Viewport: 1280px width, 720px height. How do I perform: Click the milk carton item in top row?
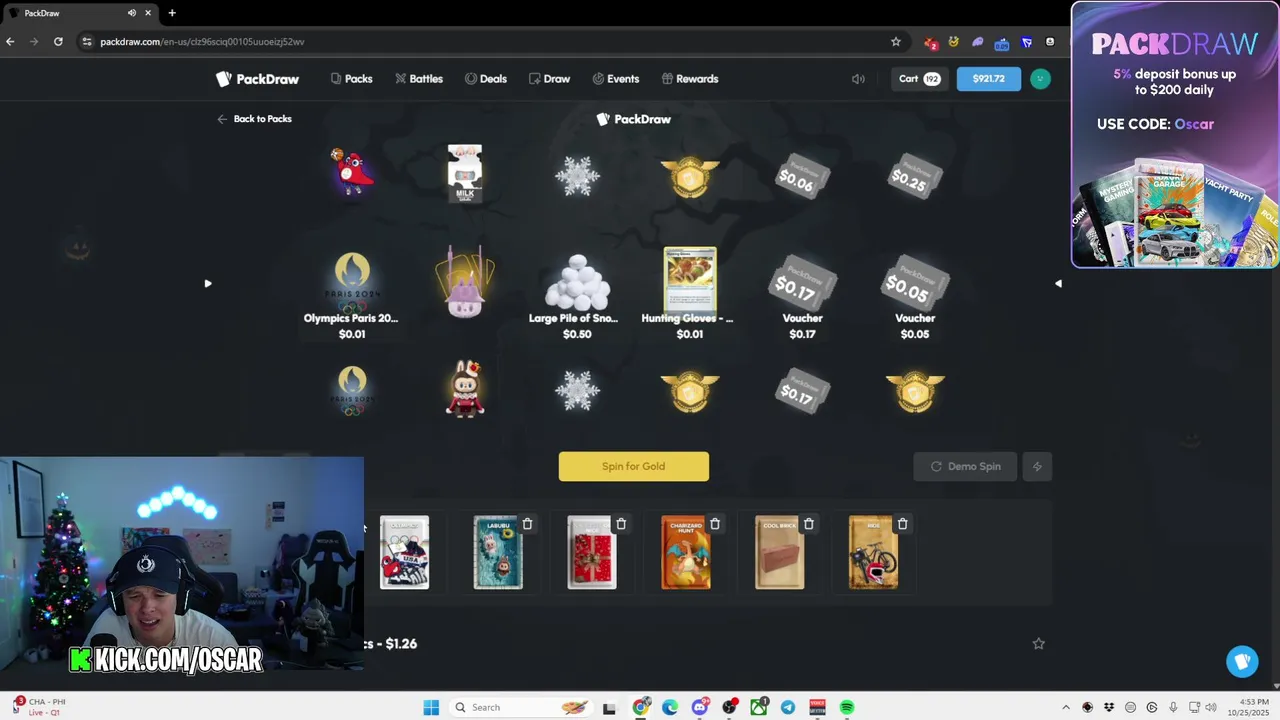pyautogui.click(x=465, y=173)
